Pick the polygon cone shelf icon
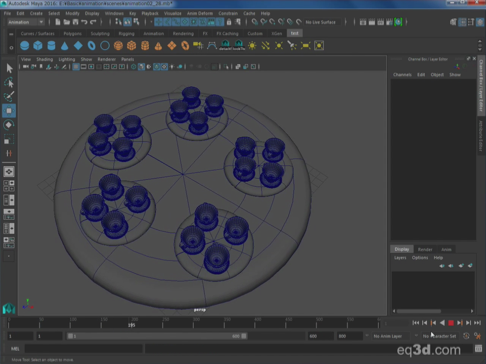 (65, 46)
